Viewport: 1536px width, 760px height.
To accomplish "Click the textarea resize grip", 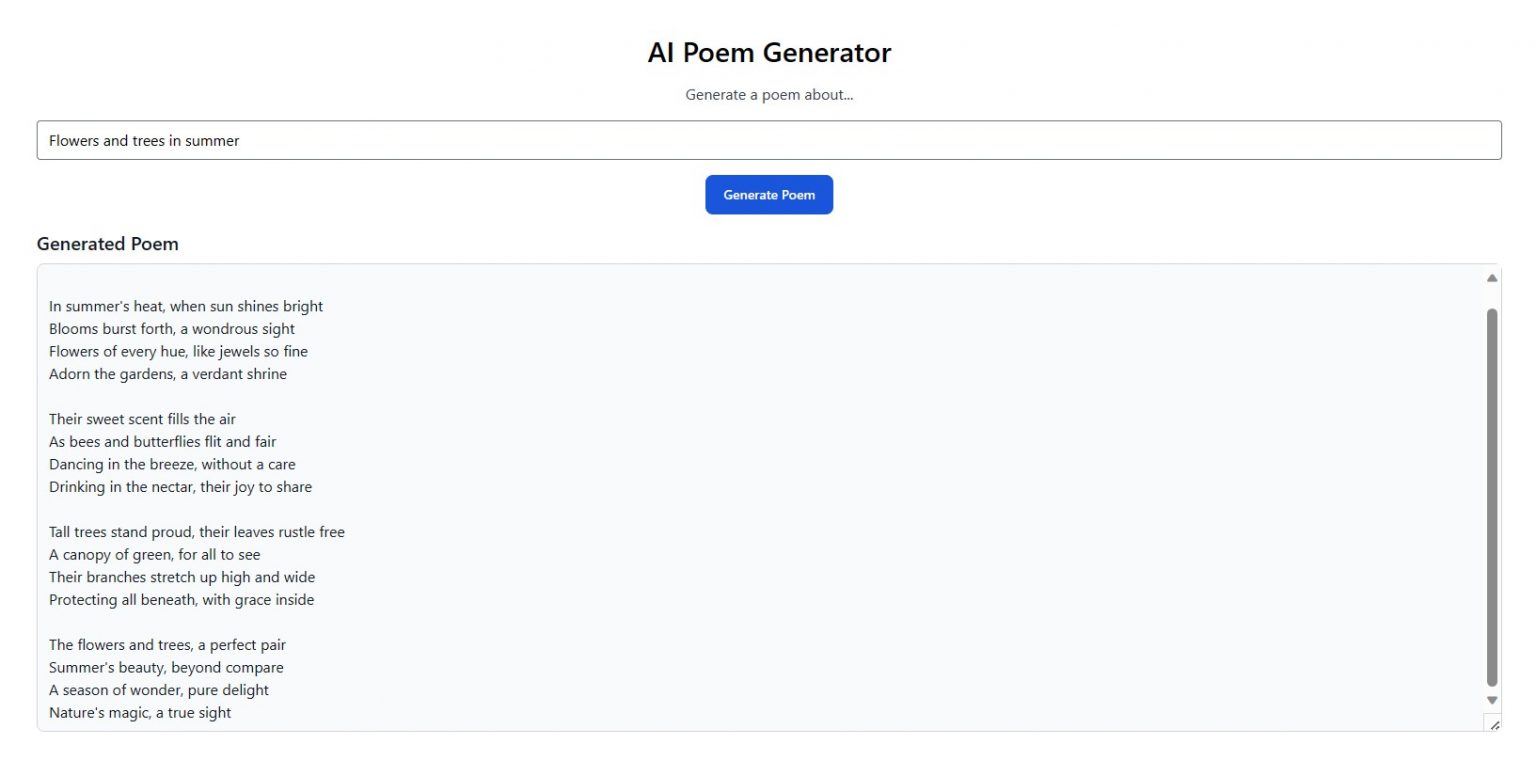I will coord(1494,723).
